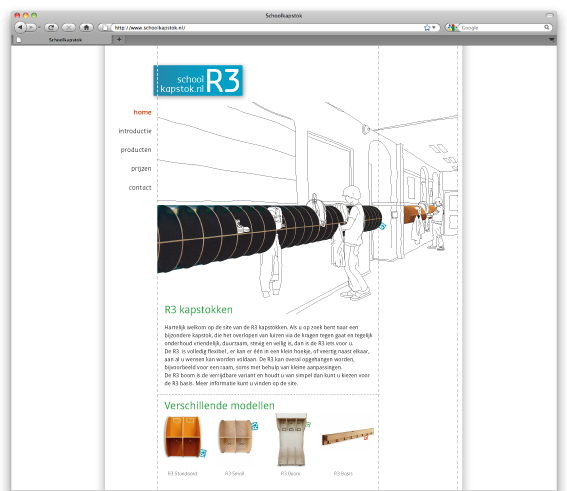
Task: Click the green badge on R3 Boom
Action: click(308, 424)
